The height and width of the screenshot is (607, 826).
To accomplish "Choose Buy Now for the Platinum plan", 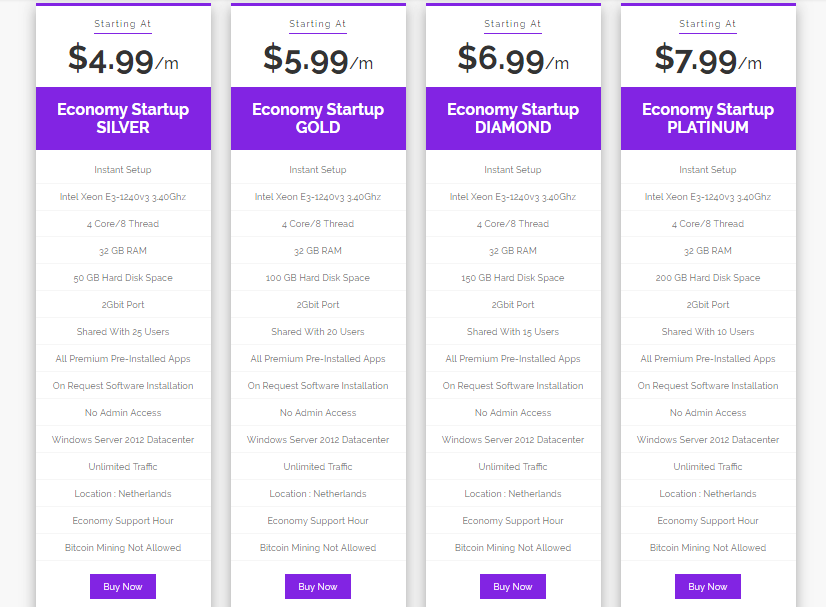I will coord(708,587).
